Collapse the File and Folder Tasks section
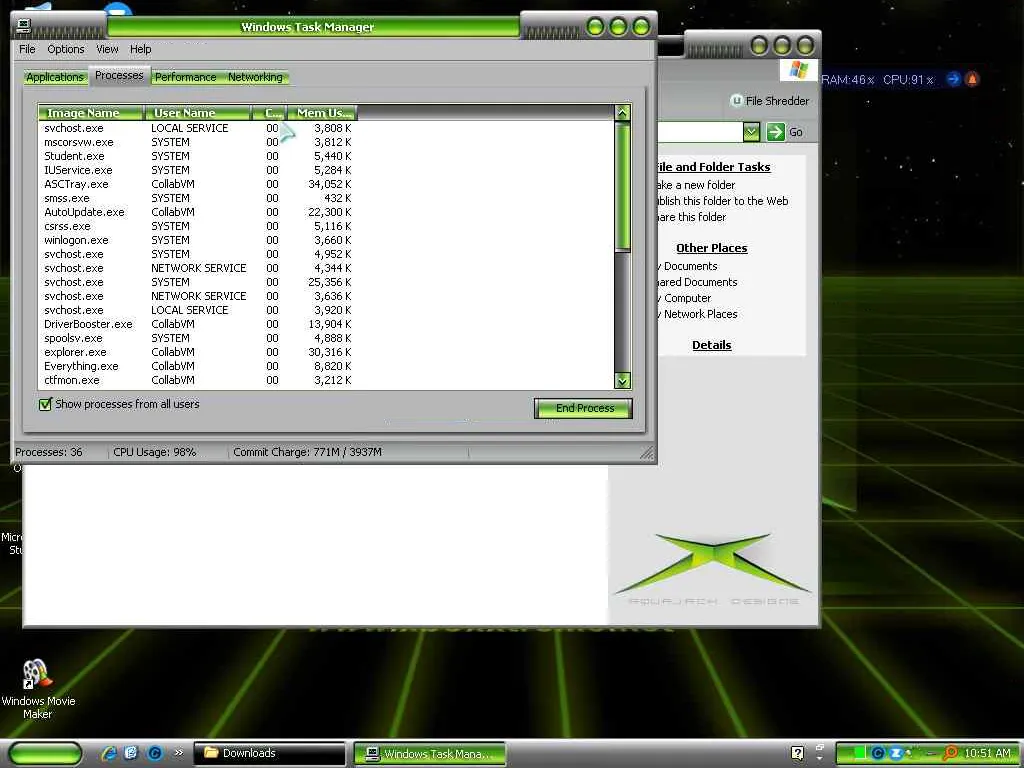Screen dimensions: 1024x768 (714, 167)
